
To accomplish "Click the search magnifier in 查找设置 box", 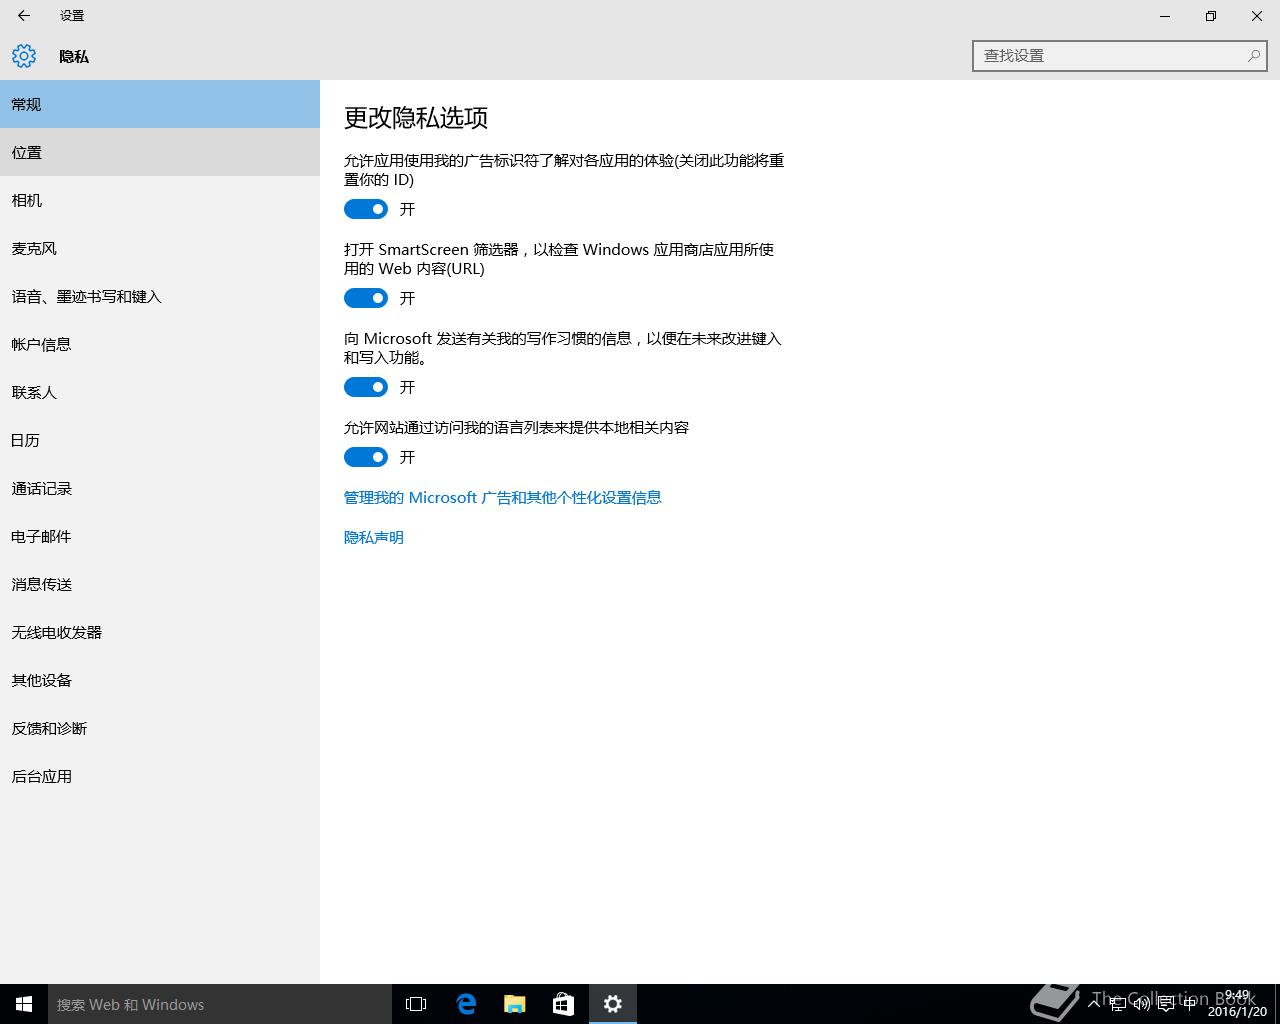I will pos(1253,56).
